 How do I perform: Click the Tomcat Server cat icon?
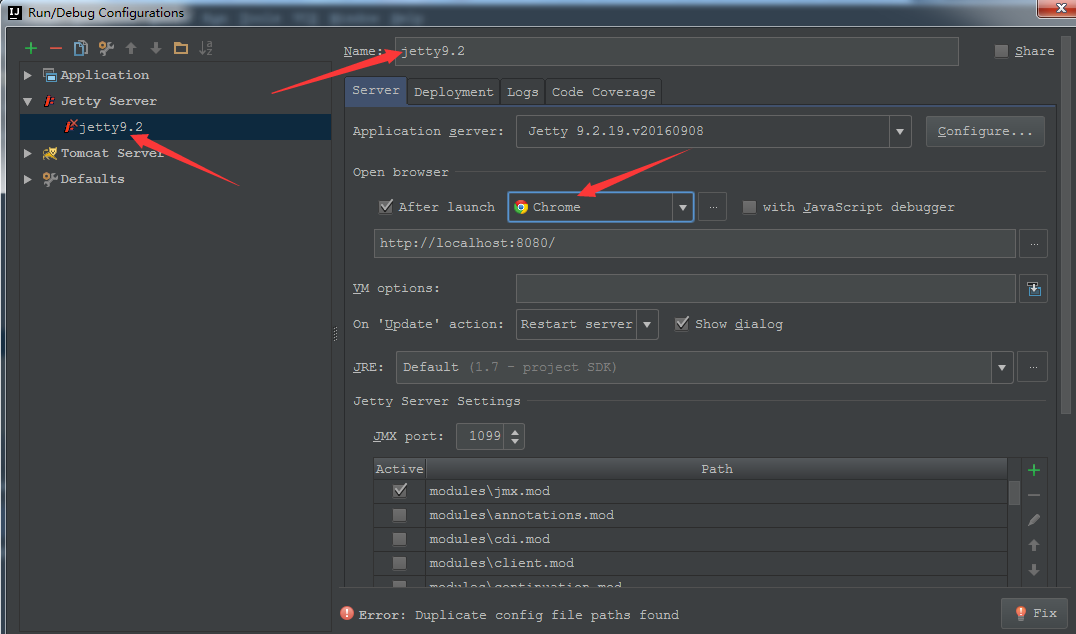49,153
